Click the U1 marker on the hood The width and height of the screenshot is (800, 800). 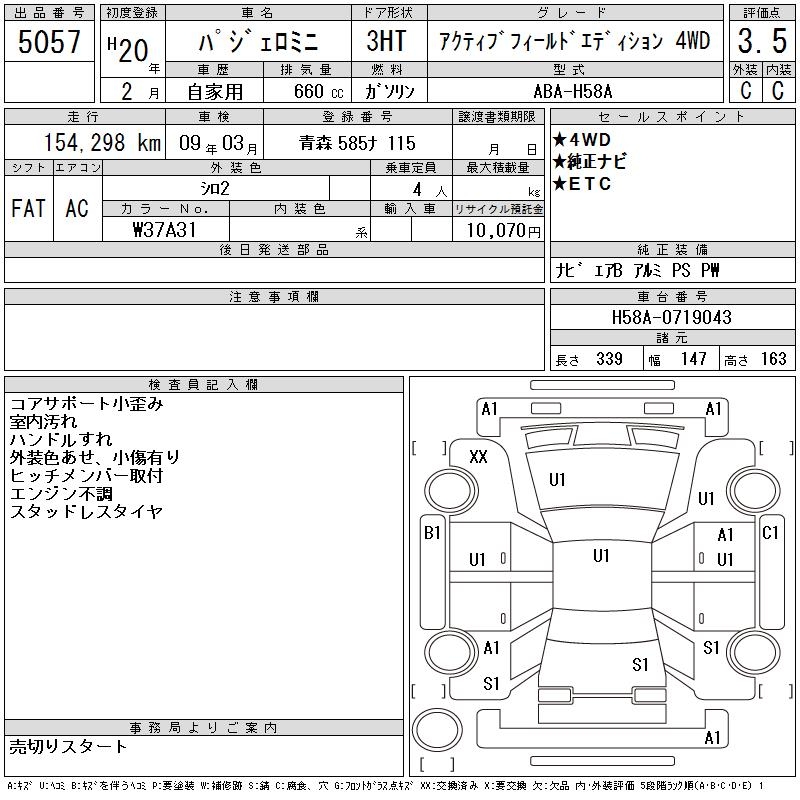557,480
